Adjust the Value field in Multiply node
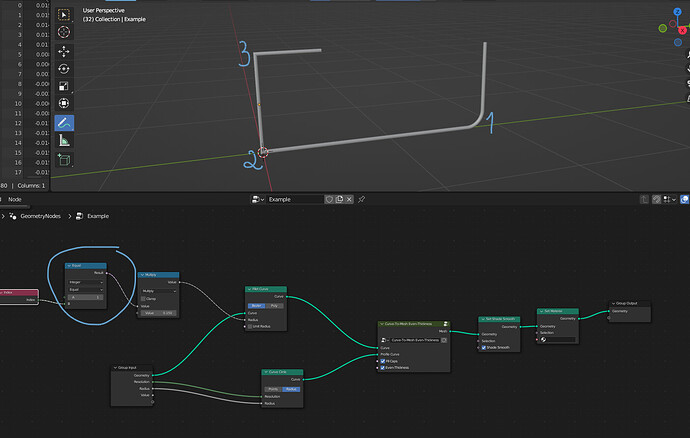This screenshot has height=438, width=690. [158, 313]
